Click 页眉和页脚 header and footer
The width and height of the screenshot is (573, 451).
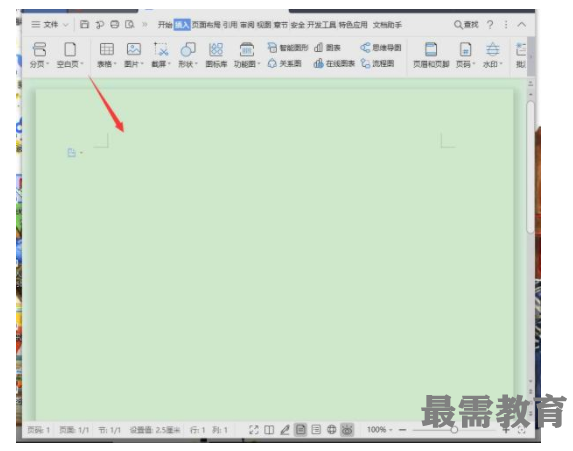tap(431, 55)
